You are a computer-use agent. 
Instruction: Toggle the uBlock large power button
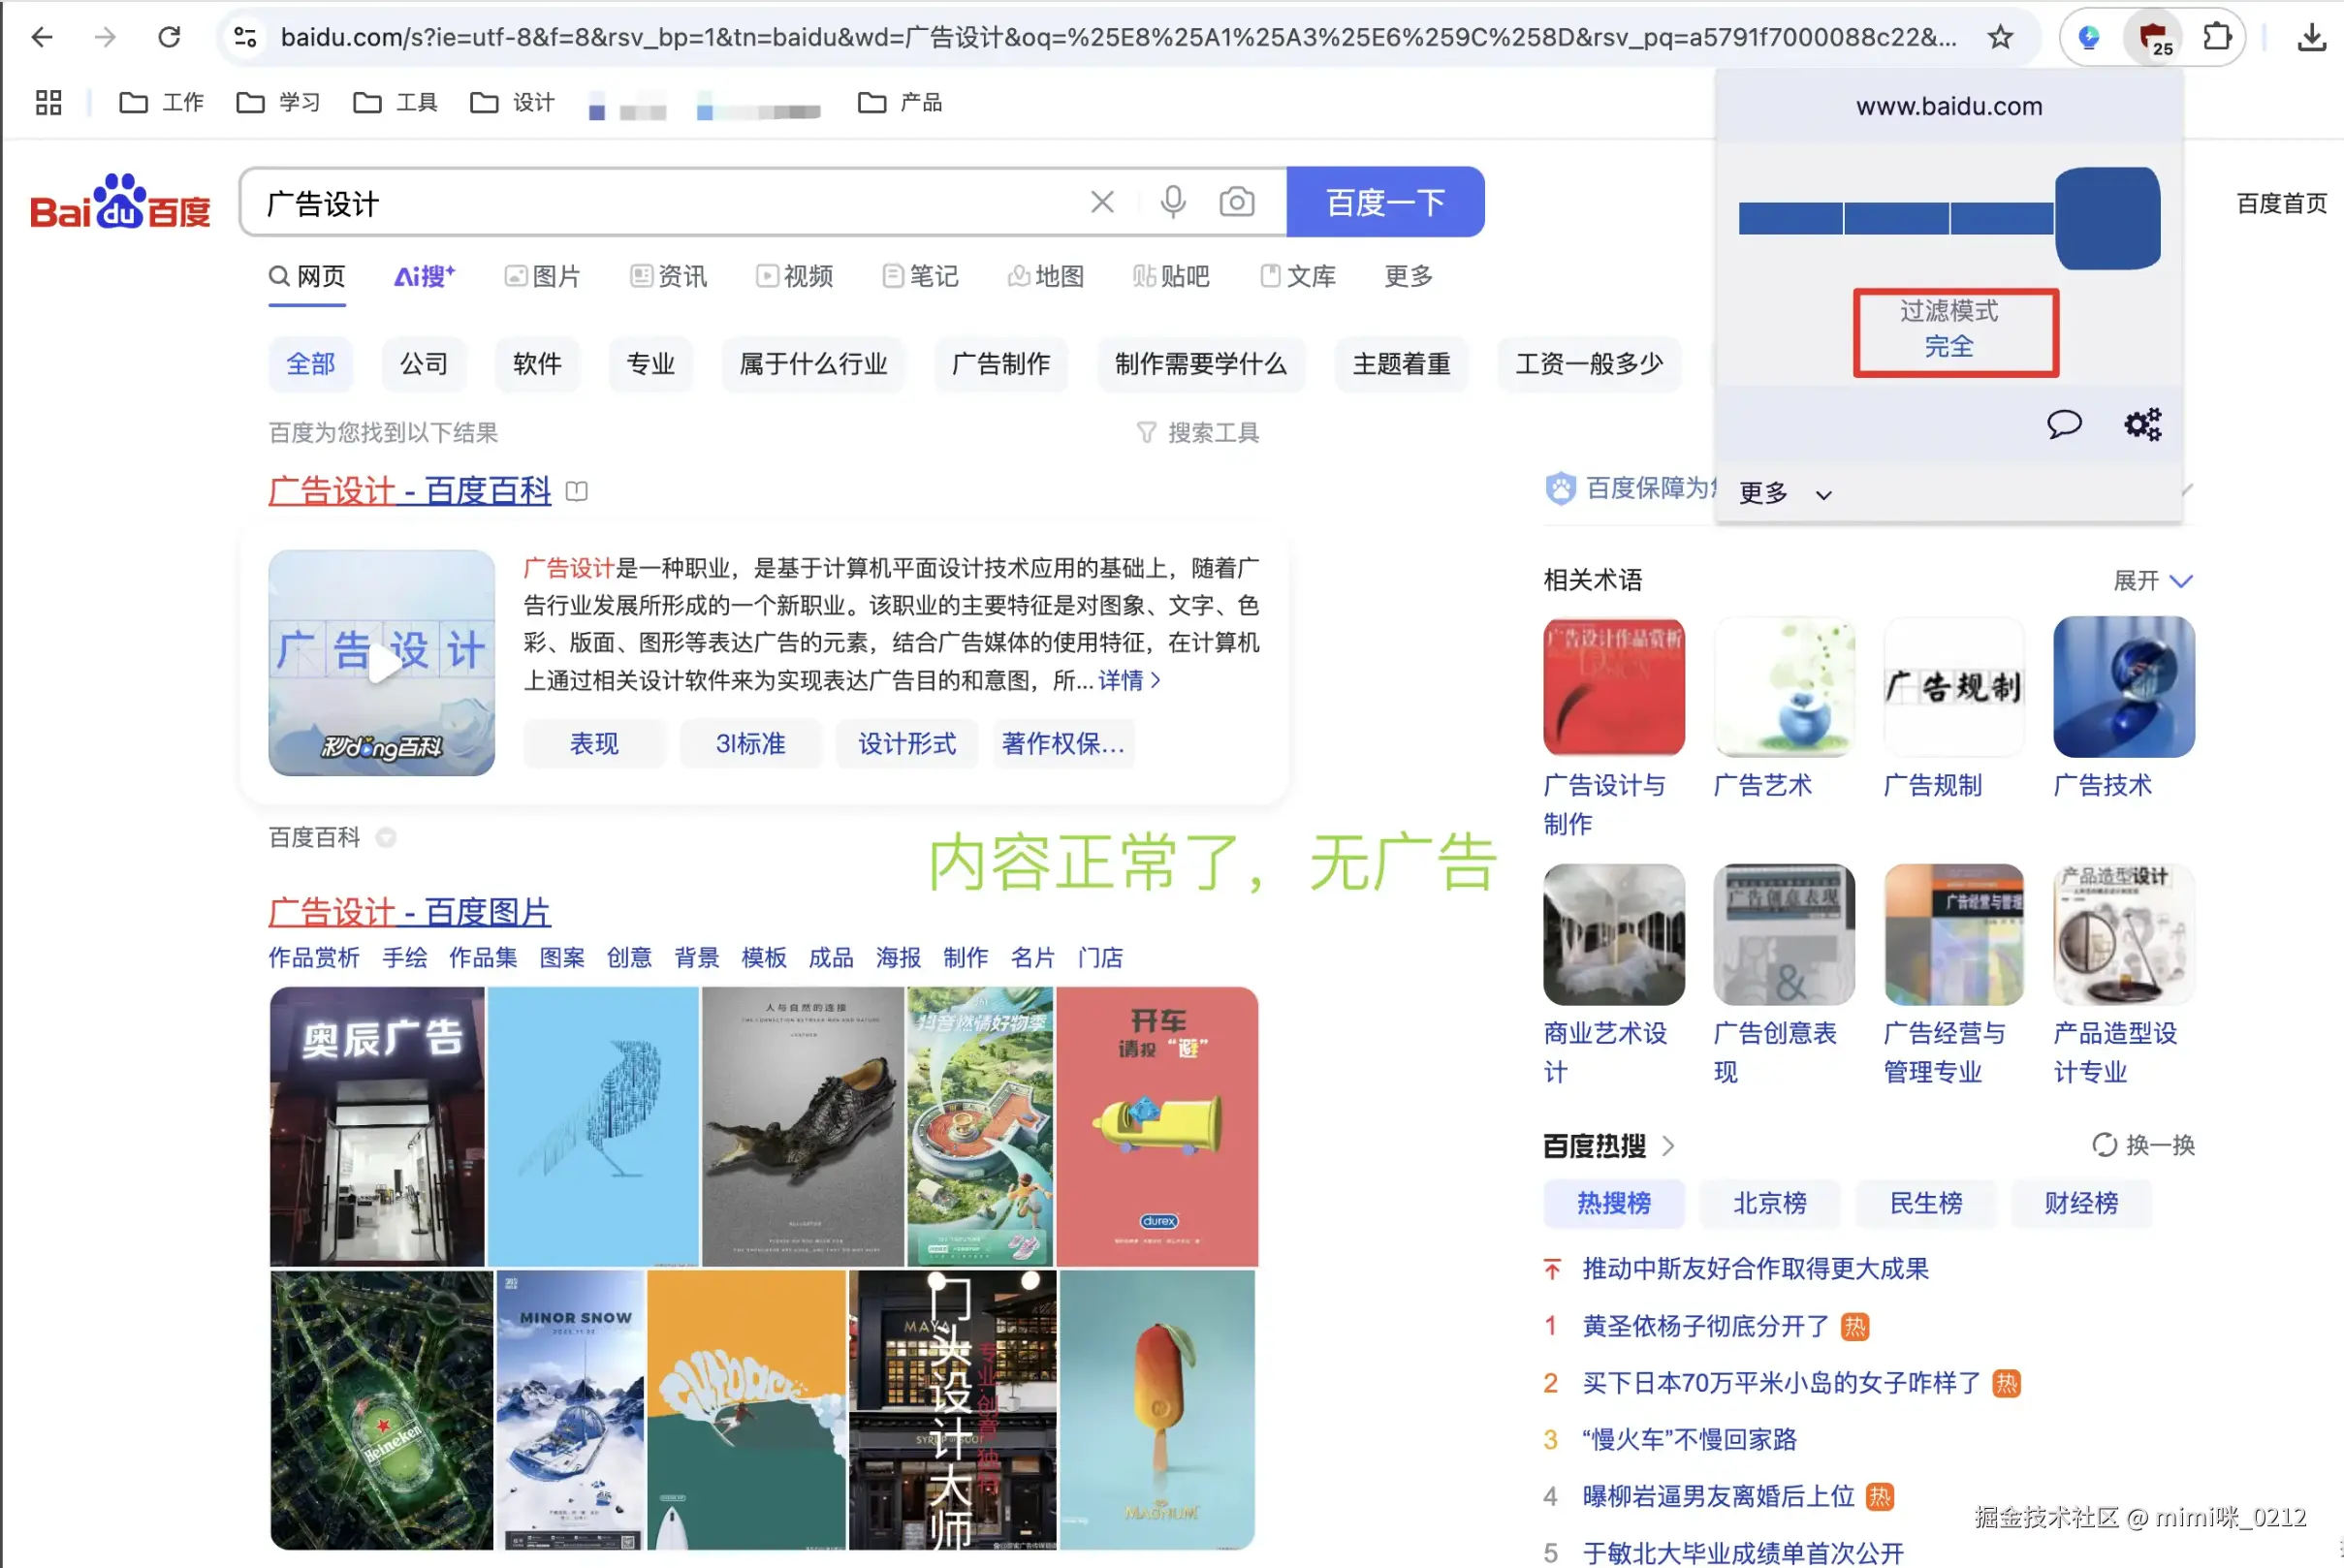pyautogui.click(x=2107, y=218)
